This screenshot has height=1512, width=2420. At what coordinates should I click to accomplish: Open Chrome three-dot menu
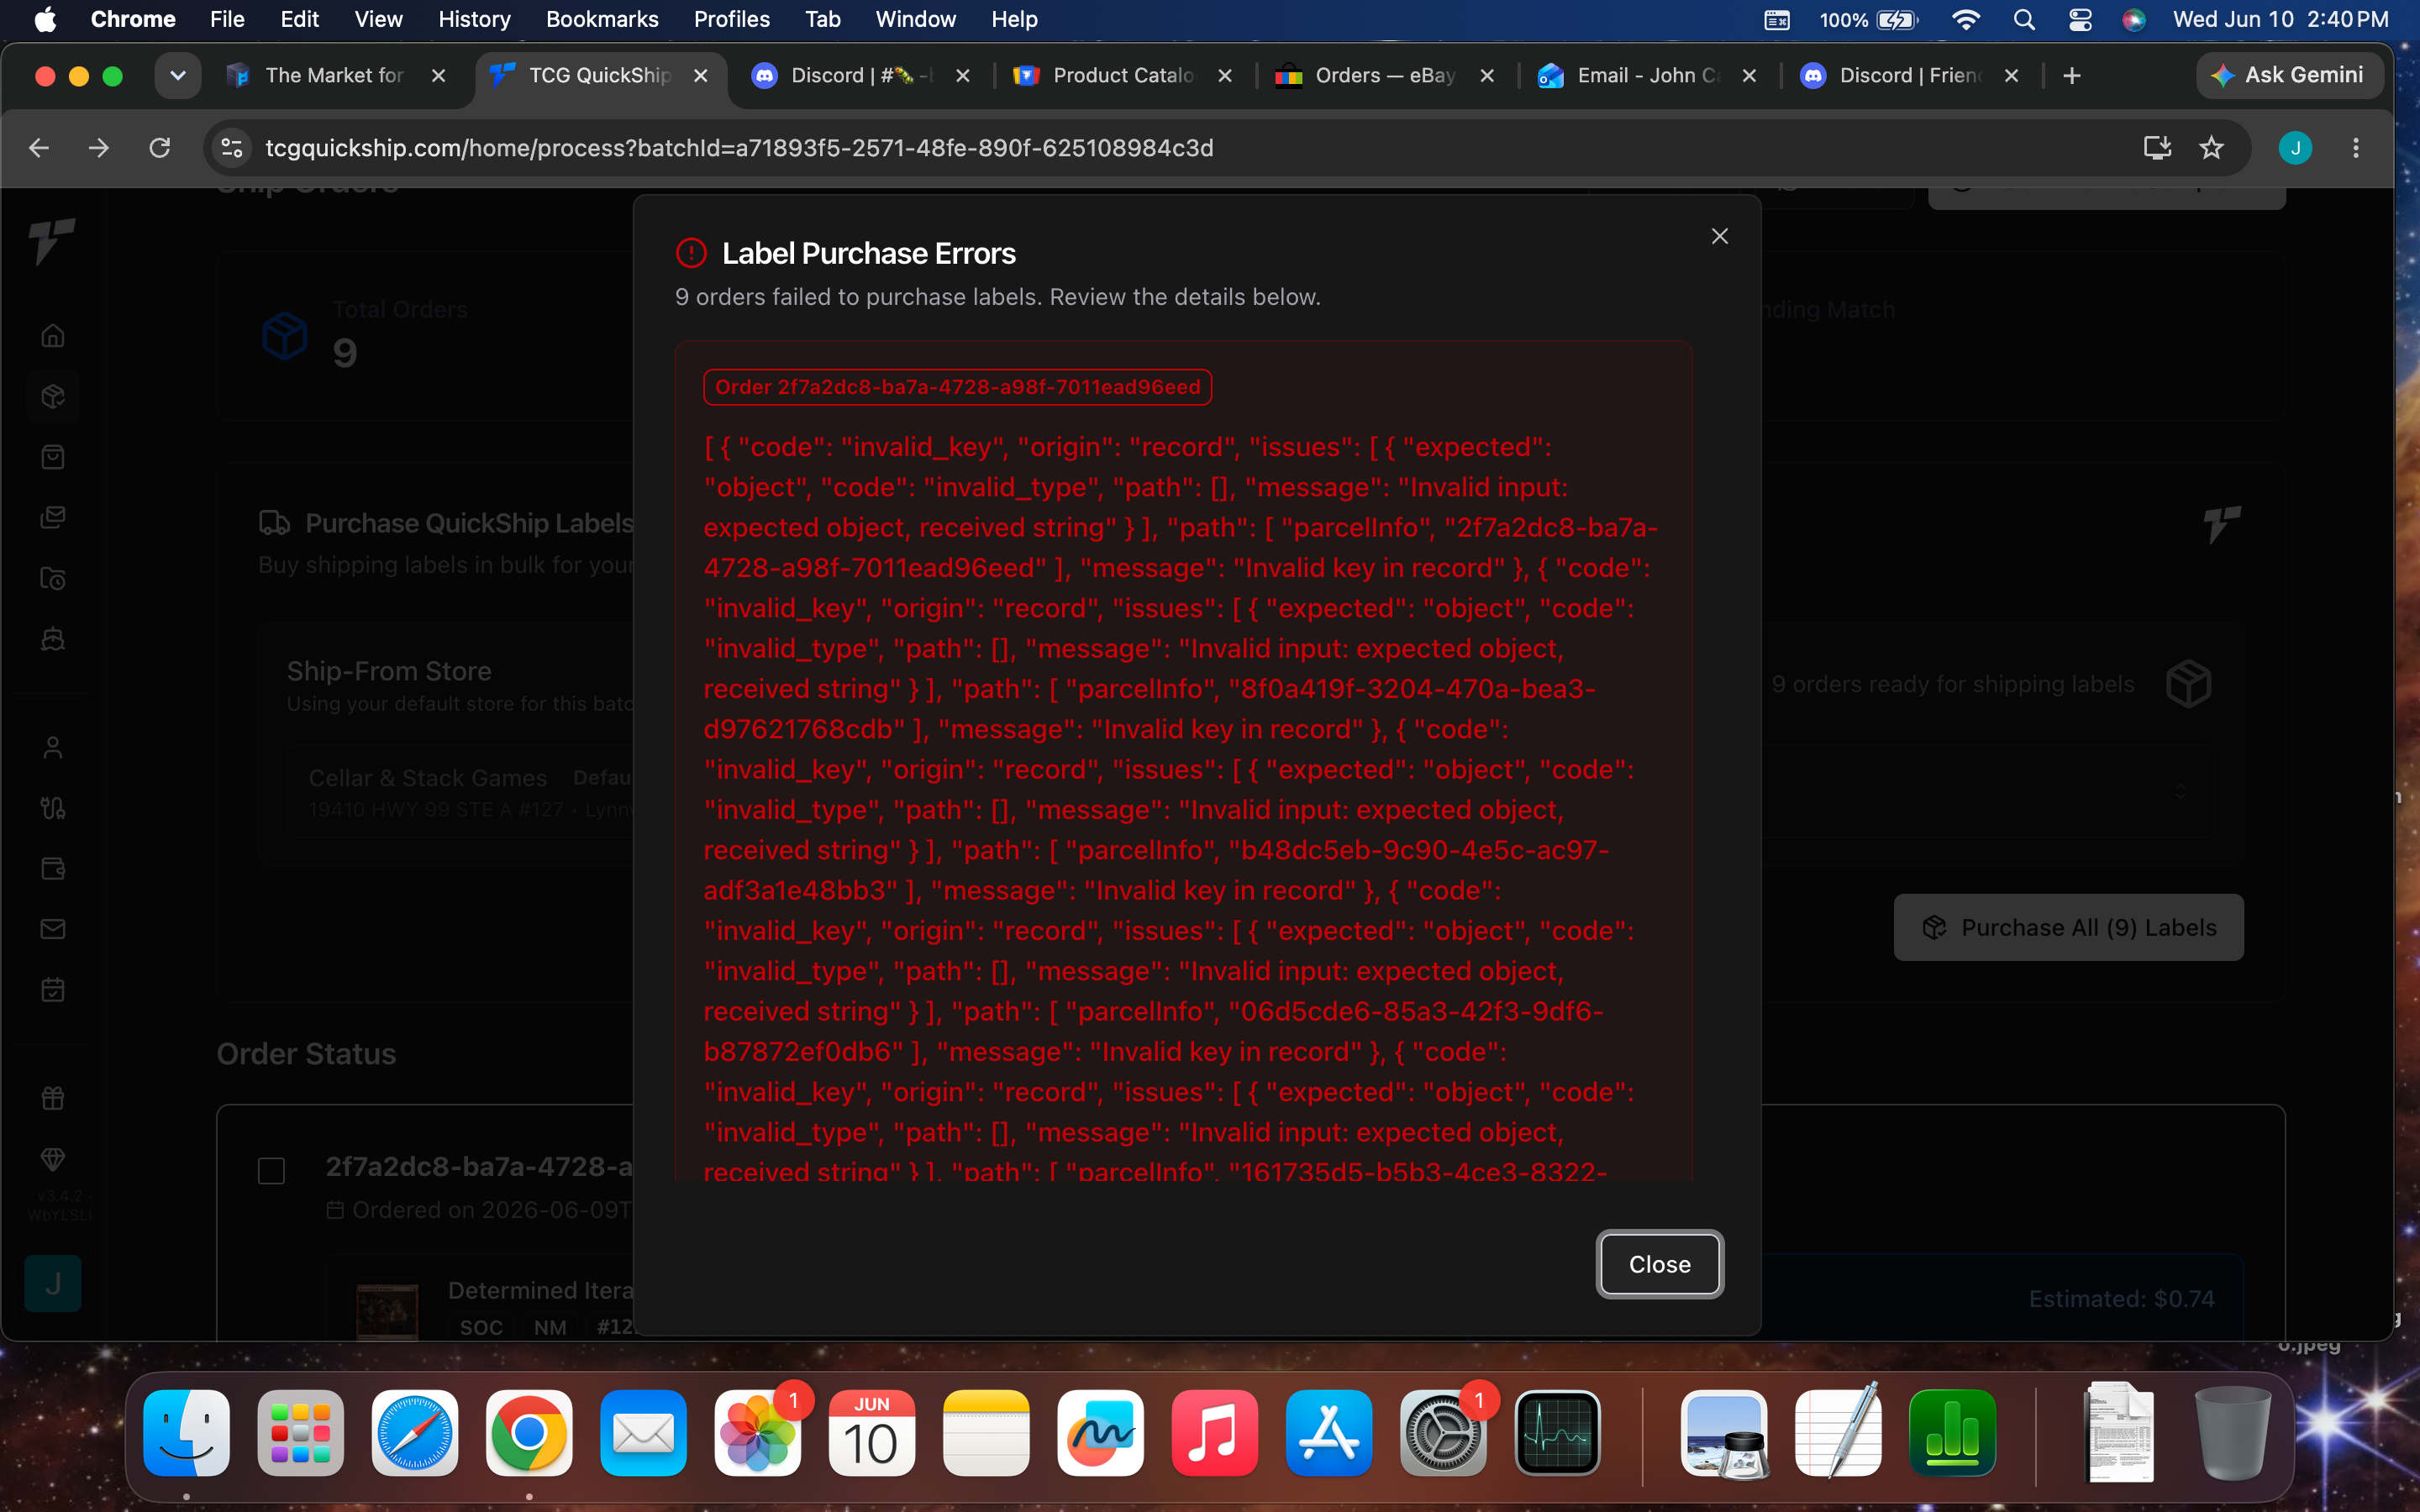coord(2356,148)
